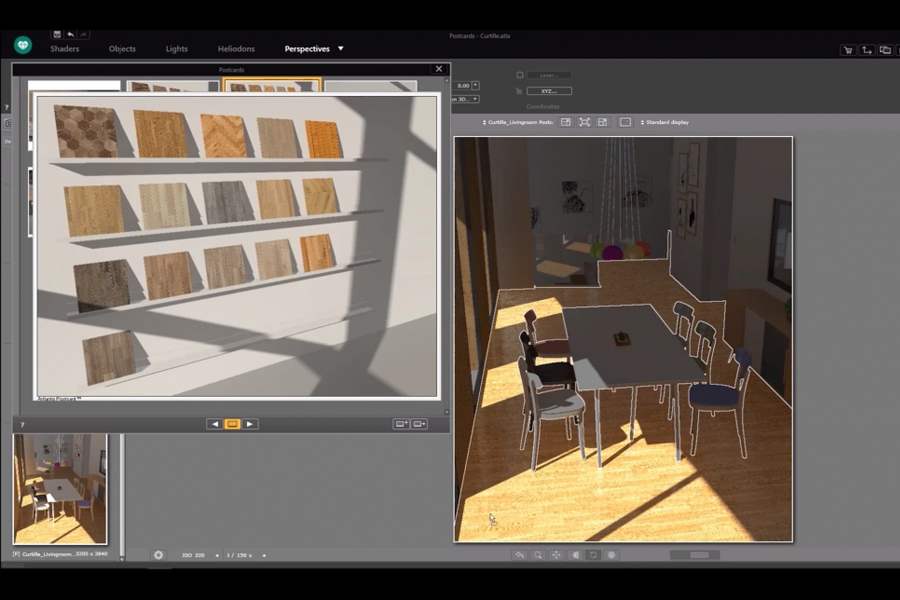Select the Heliodons tab
This screenshot has height=600, width=900.
(236, 49)
